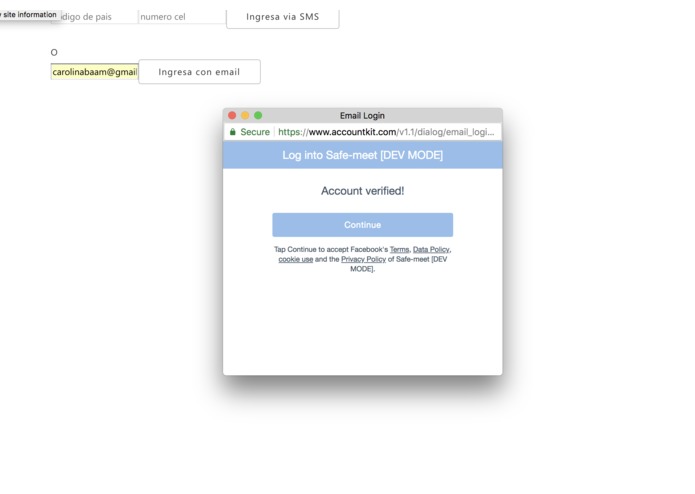The height and width of the screenshot is (494, 695).
Task: Click the green Secure lock icon
Action: click(233, 132)
